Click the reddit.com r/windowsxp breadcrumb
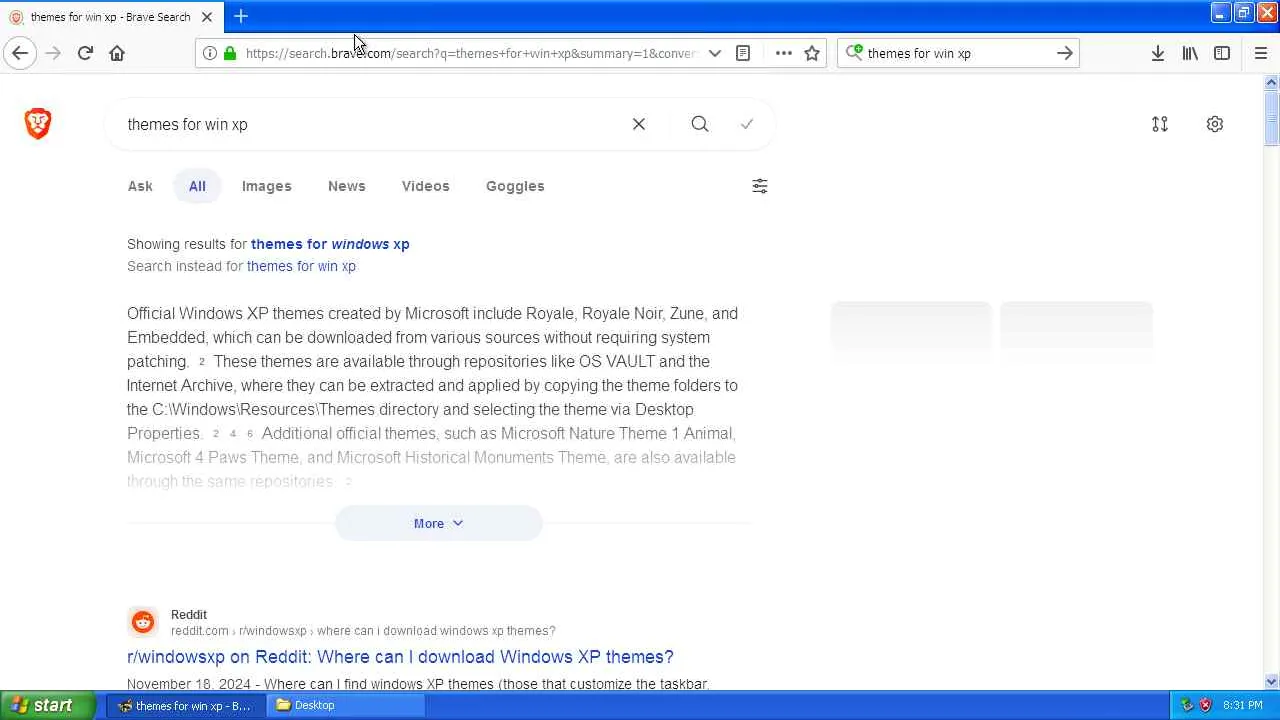The height and width of the screenshot is (720, 1280). coord(363,631)
